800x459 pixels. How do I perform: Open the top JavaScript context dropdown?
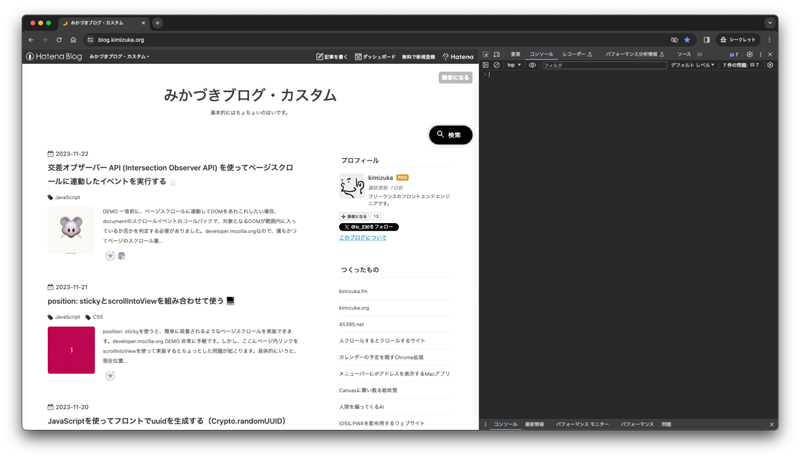click(x=514, y=65)
